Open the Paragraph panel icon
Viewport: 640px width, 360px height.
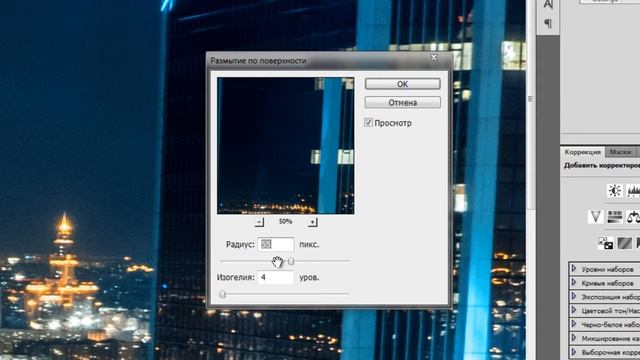(548, 23)
